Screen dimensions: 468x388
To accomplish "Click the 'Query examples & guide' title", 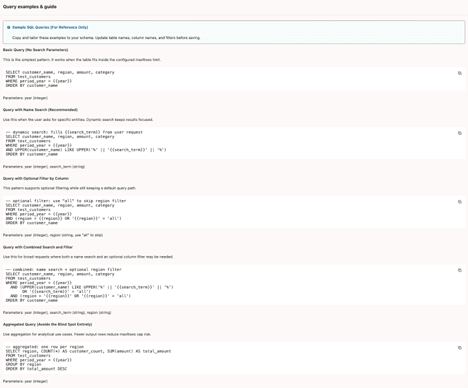I will click(x=30, y=7).
